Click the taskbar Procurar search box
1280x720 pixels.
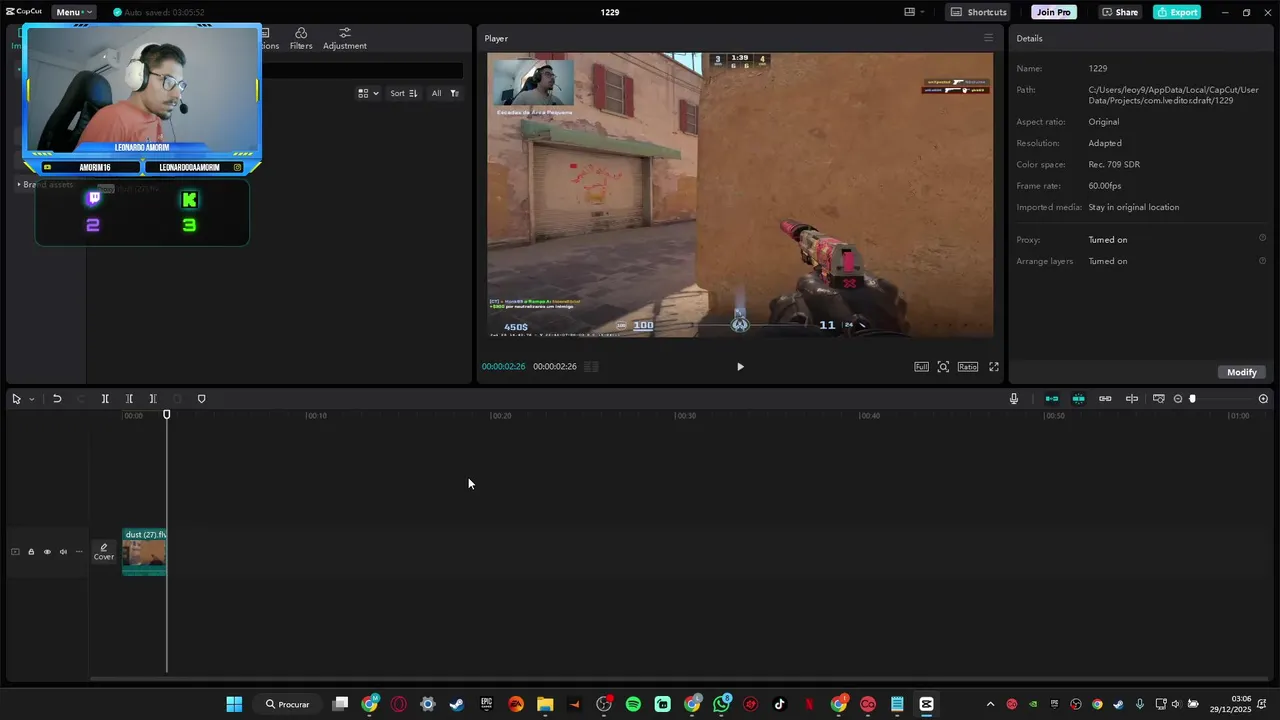tap(287, 704)
